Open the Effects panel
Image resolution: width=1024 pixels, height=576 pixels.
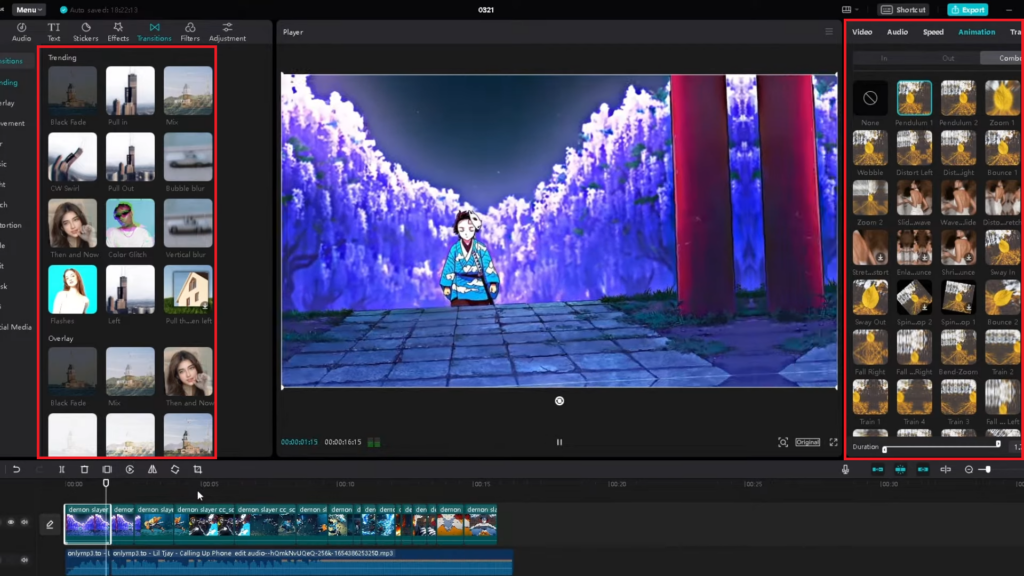pyautogui.click(x=119, y=31)
